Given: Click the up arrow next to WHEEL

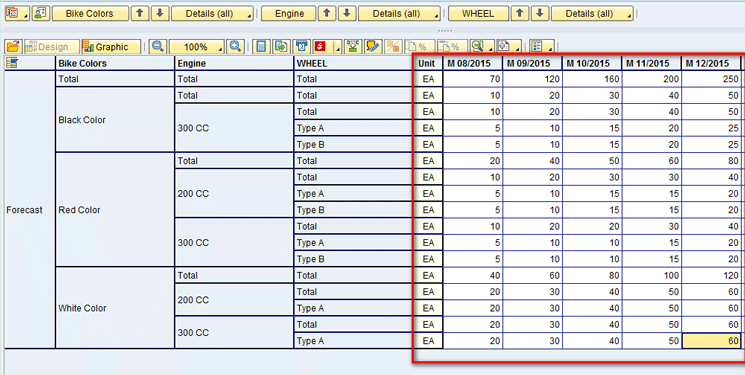Looking at the screenshot, I should 520,13.
